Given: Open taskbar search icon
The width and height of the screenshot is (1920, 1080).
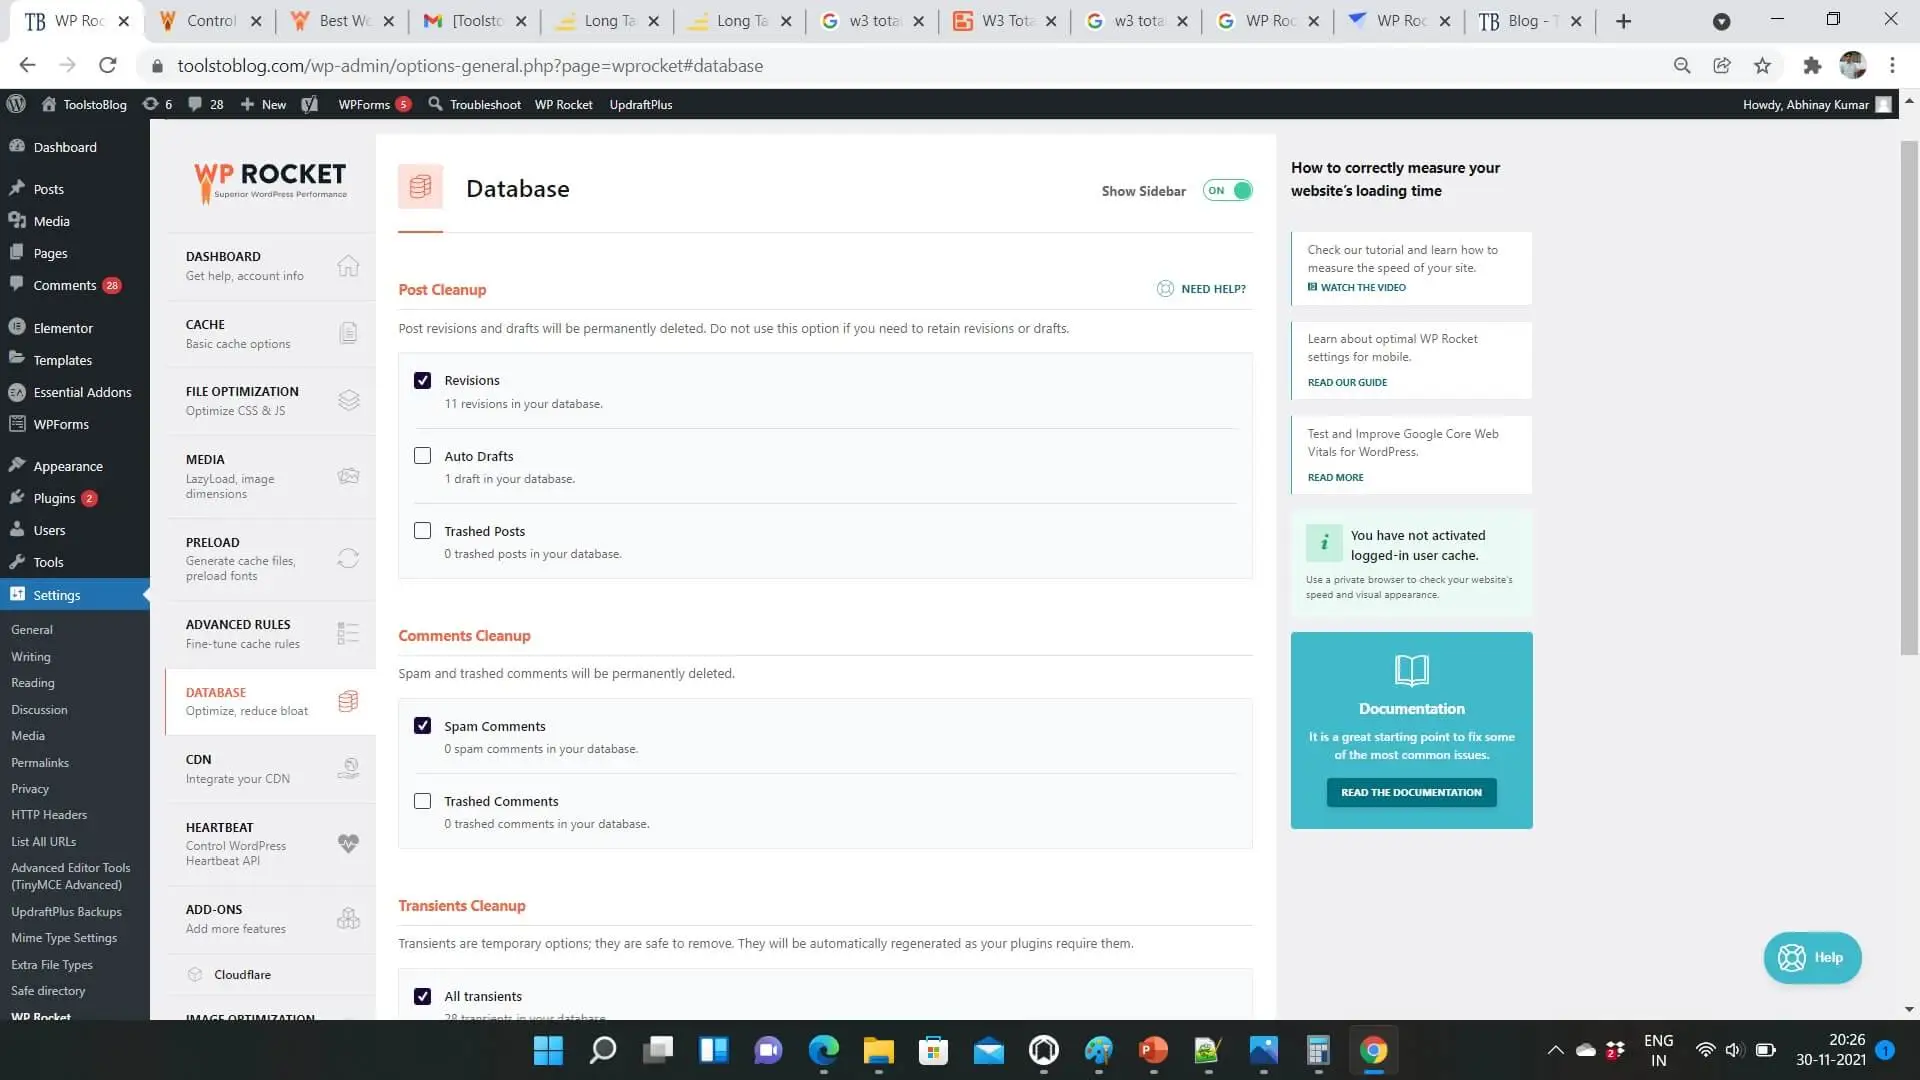Looking at the screenshot, I should click(x=603, y=1050).
